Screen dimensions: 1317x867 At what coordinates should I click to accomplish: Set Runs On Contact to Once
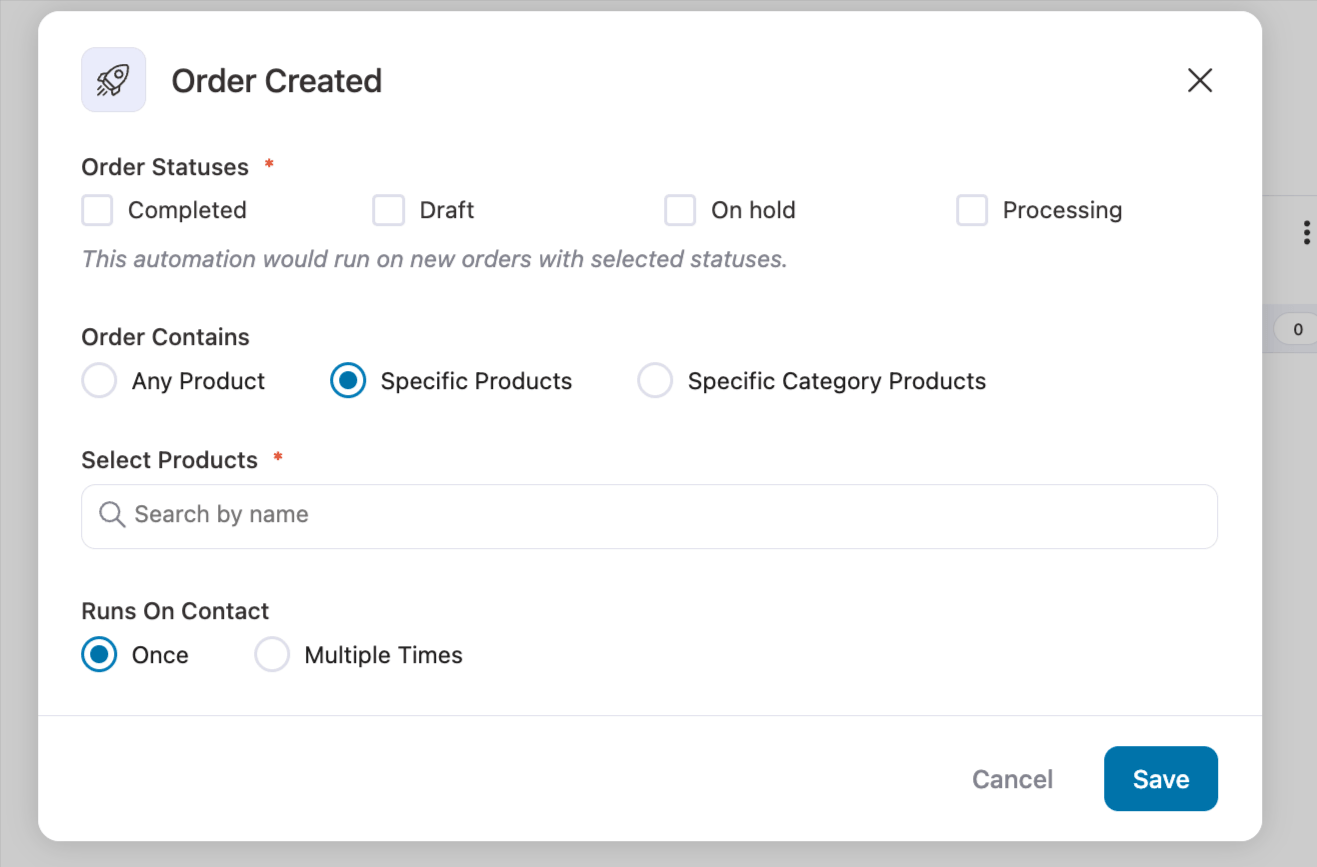(x=99, y=655)
